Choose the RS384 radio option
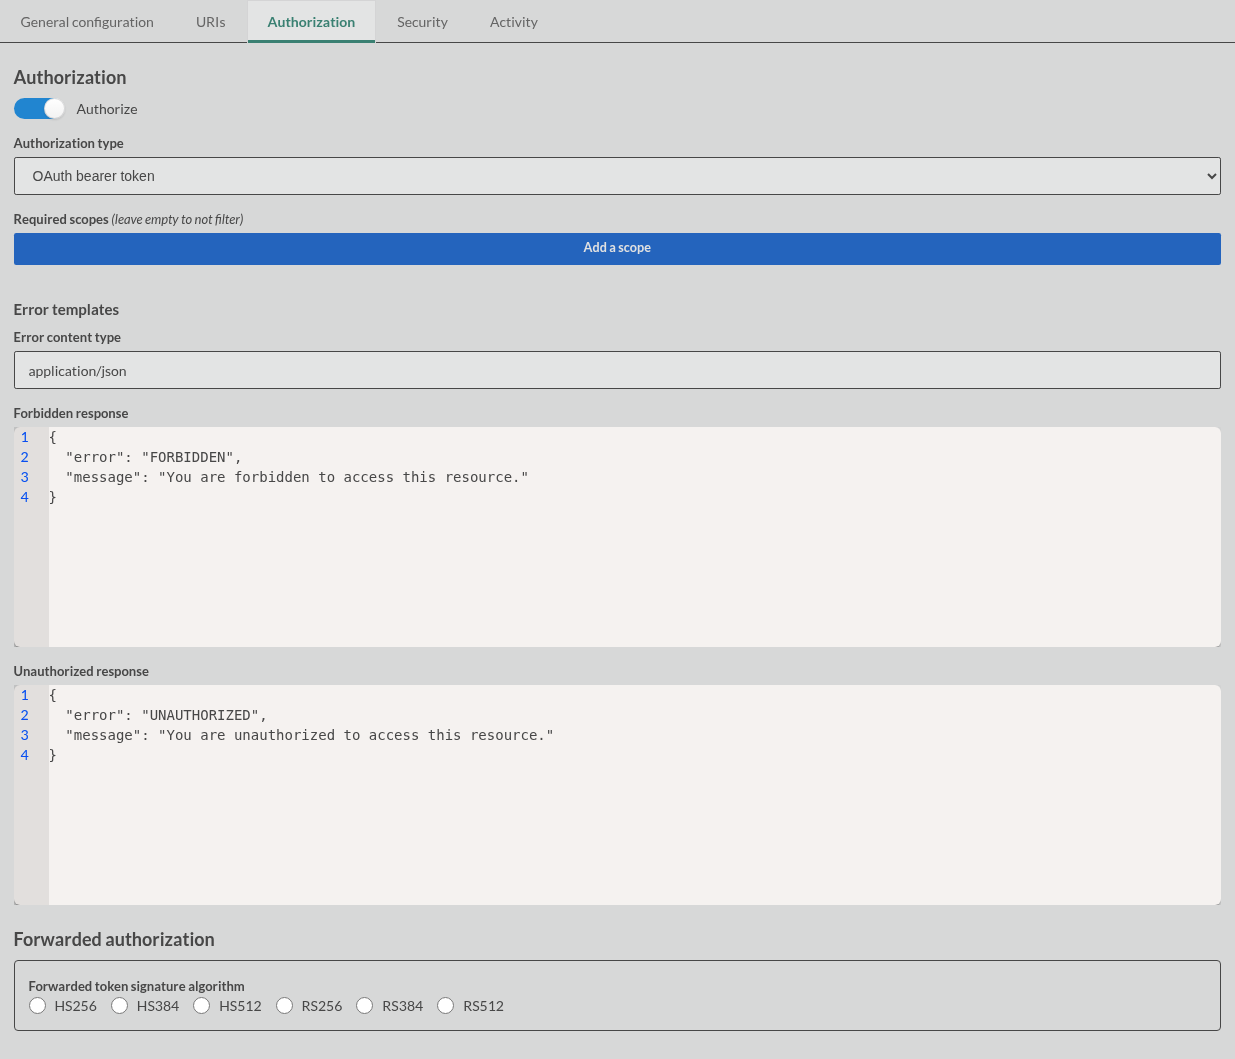The height and width of the screenshot is (1059, 1235). (x=365, y=1006)
